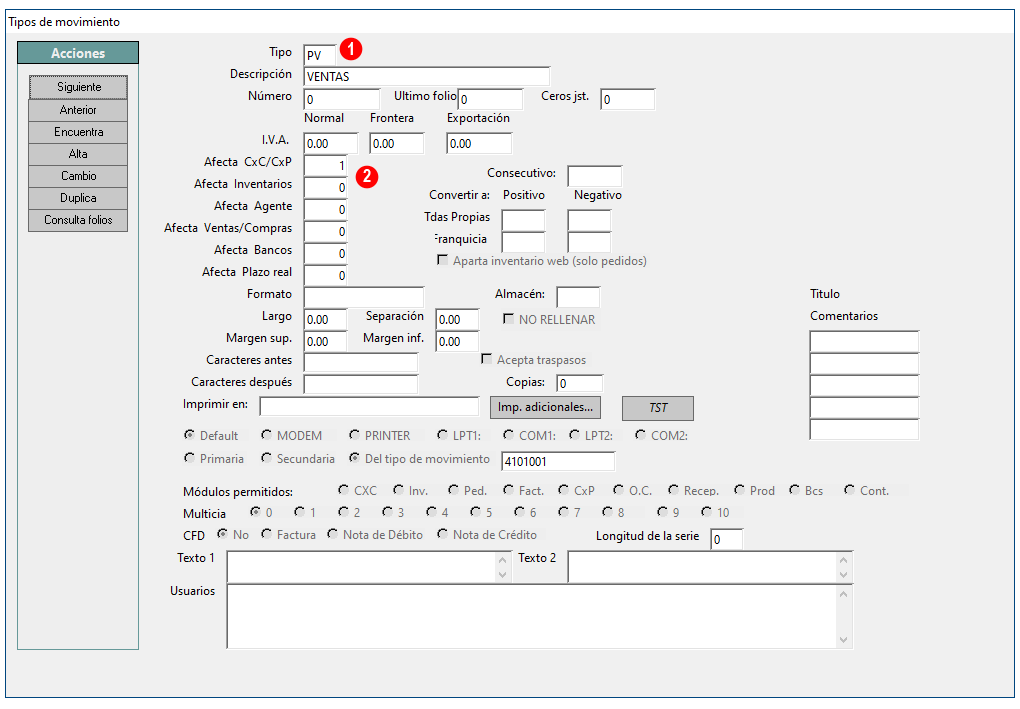1020x709 pixels.
Task: Click the Afecta Agente field
Action: click(325, 210)
